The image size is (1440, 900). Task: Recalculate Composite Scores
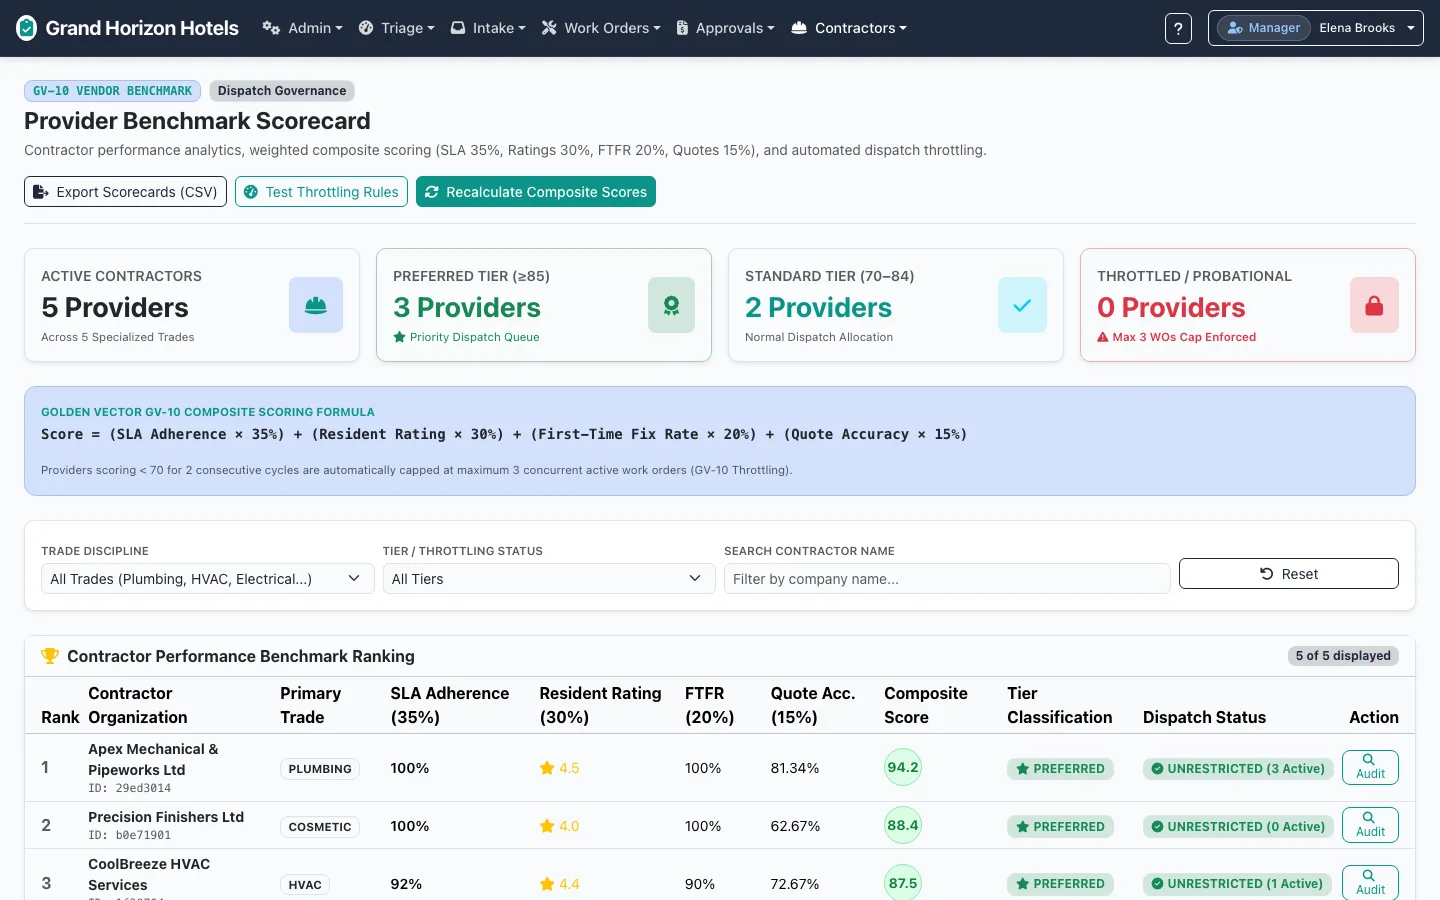point(536,192)
